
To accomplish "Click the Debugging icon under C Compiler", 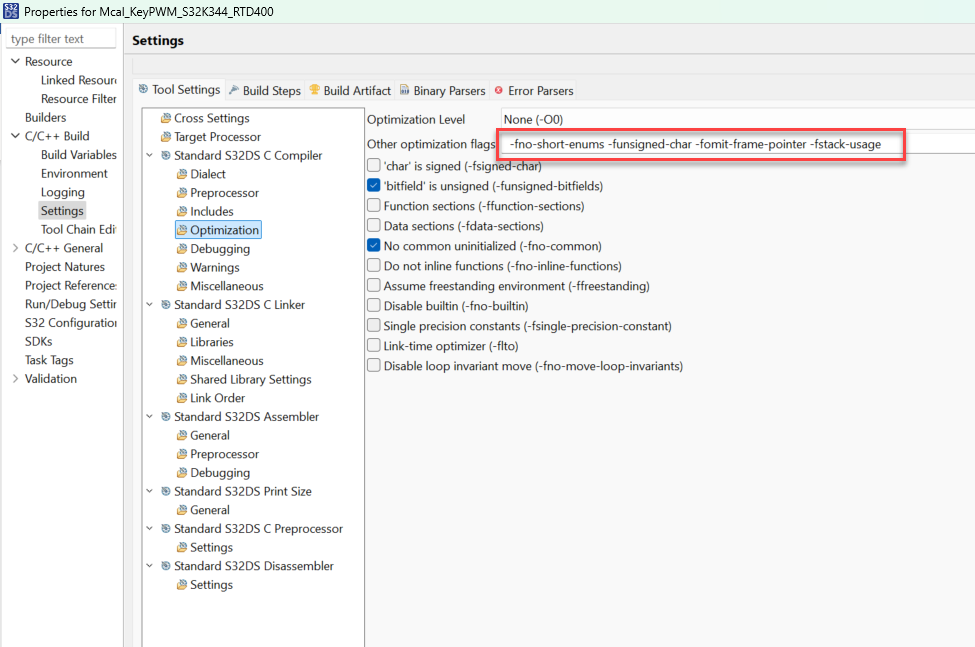I will pos(182,249).
